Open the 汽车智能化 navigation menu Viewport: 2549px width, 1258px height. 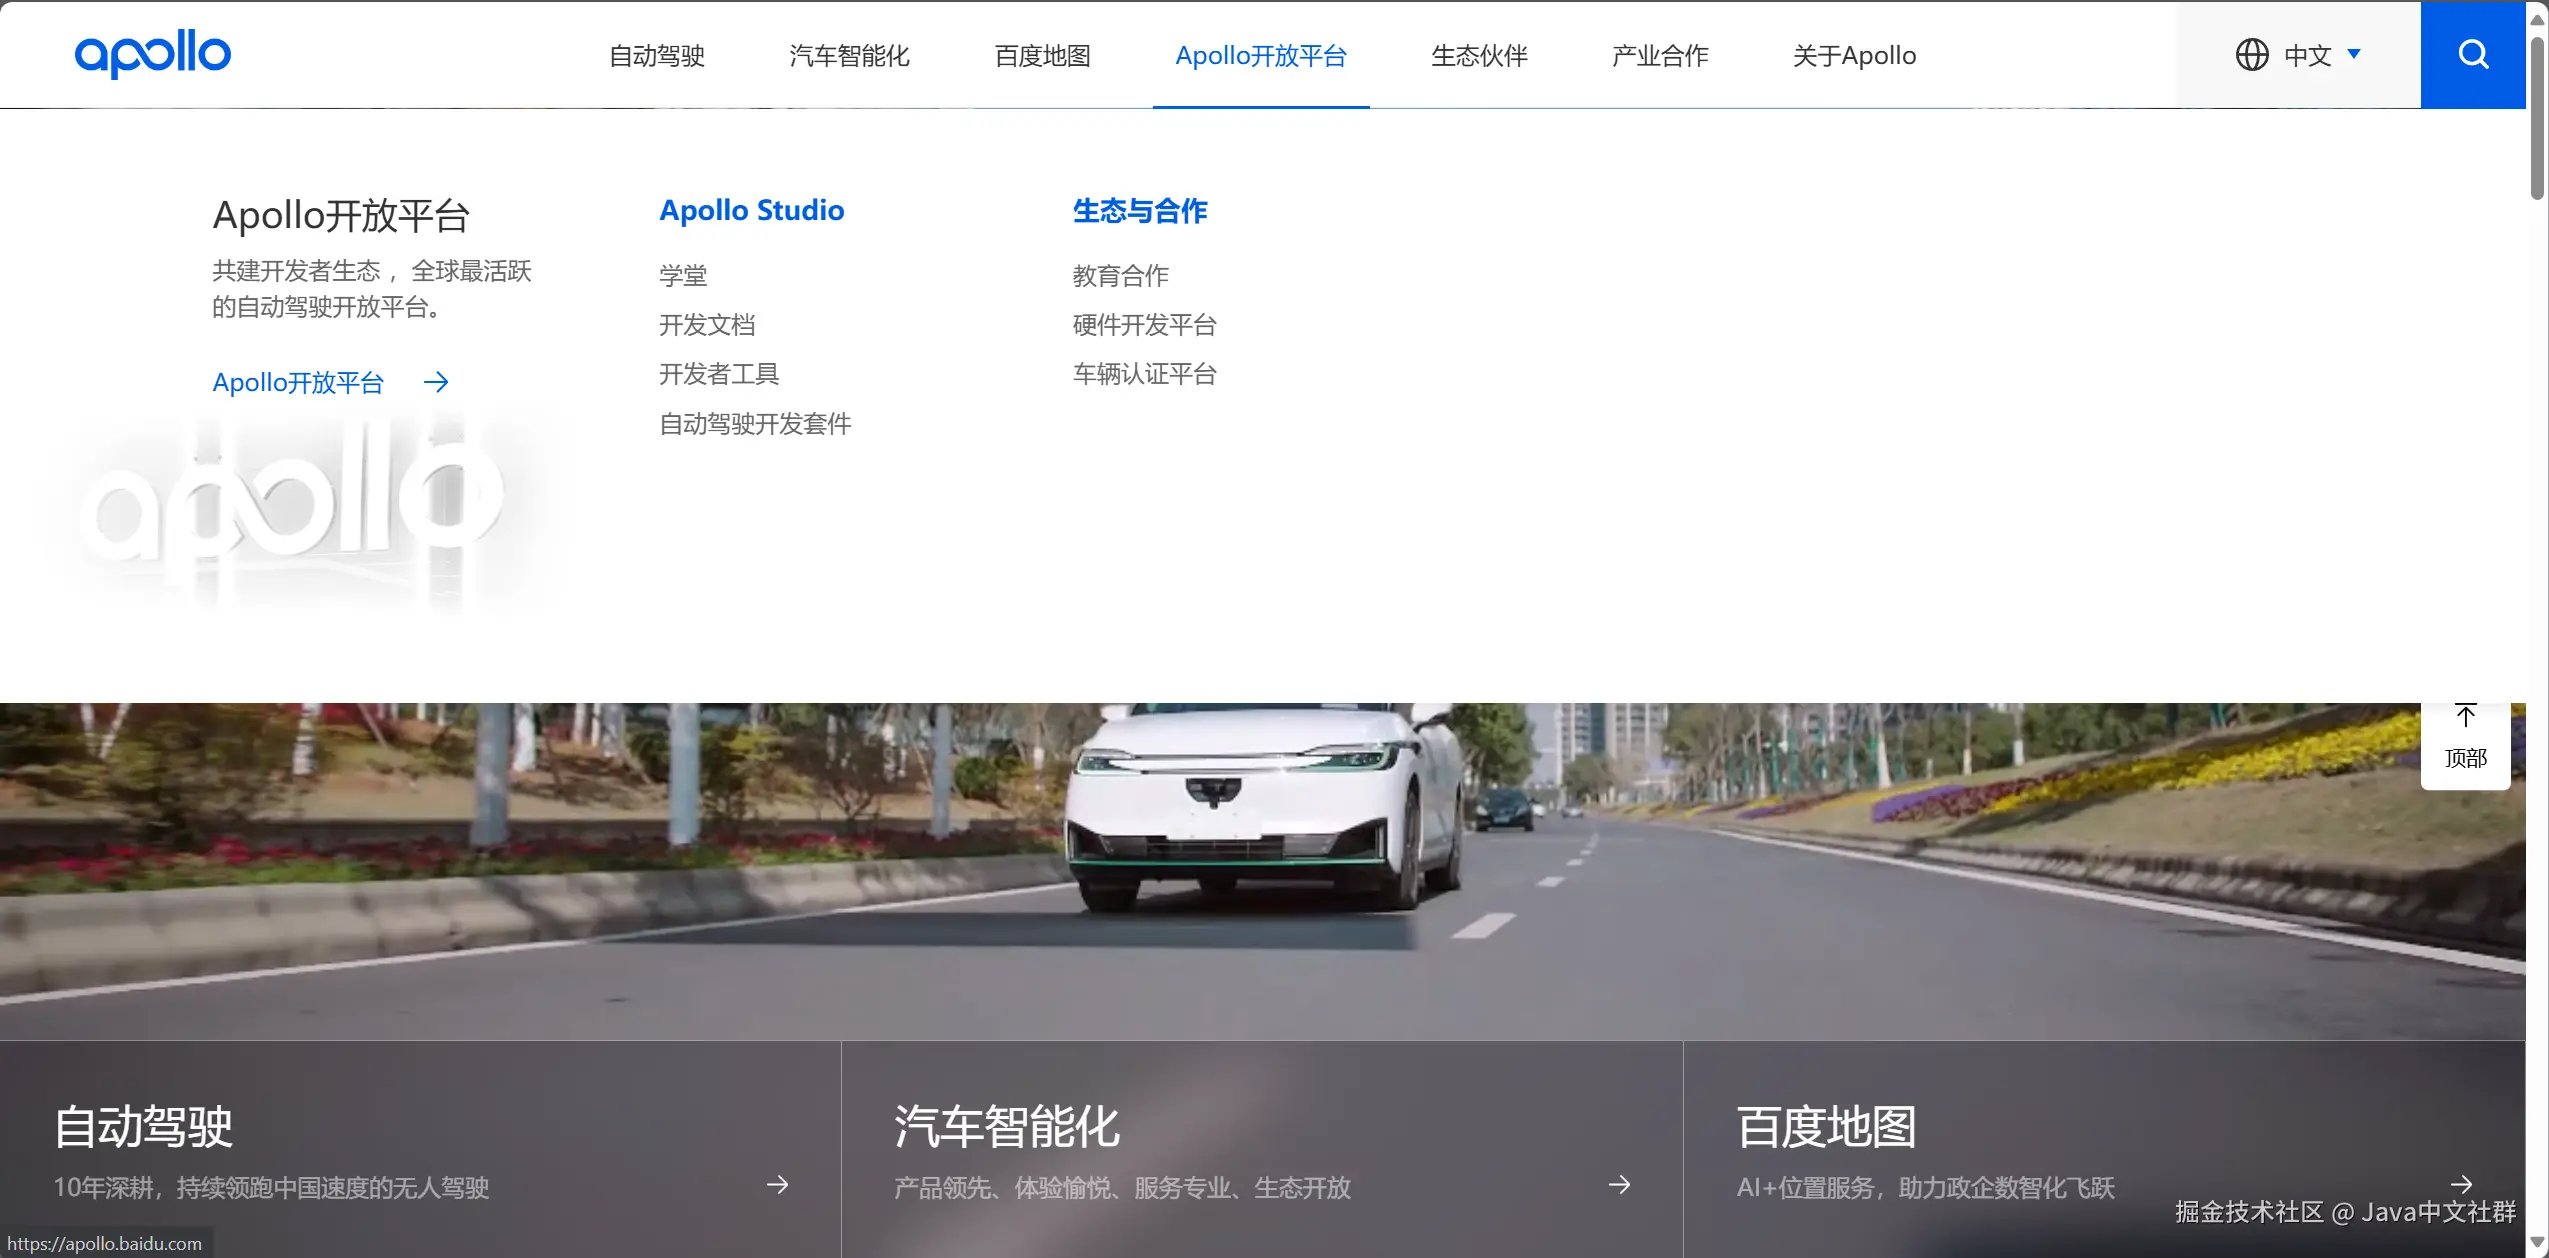849,56
